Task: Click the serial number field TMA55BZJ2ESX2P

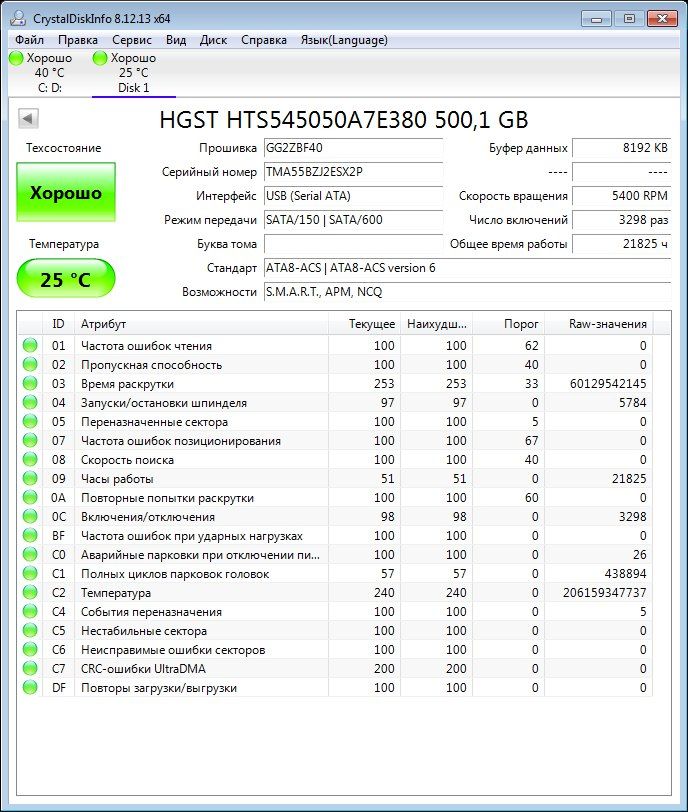Action: pyautogui.click(x=353, y=172)
